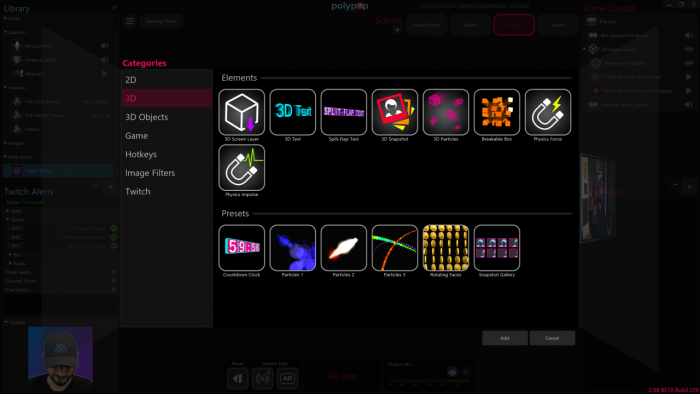Image resolution: width=700 pixels, height=394 pixels.
Task: Select the 2D category
Action: tap(167, 79)
